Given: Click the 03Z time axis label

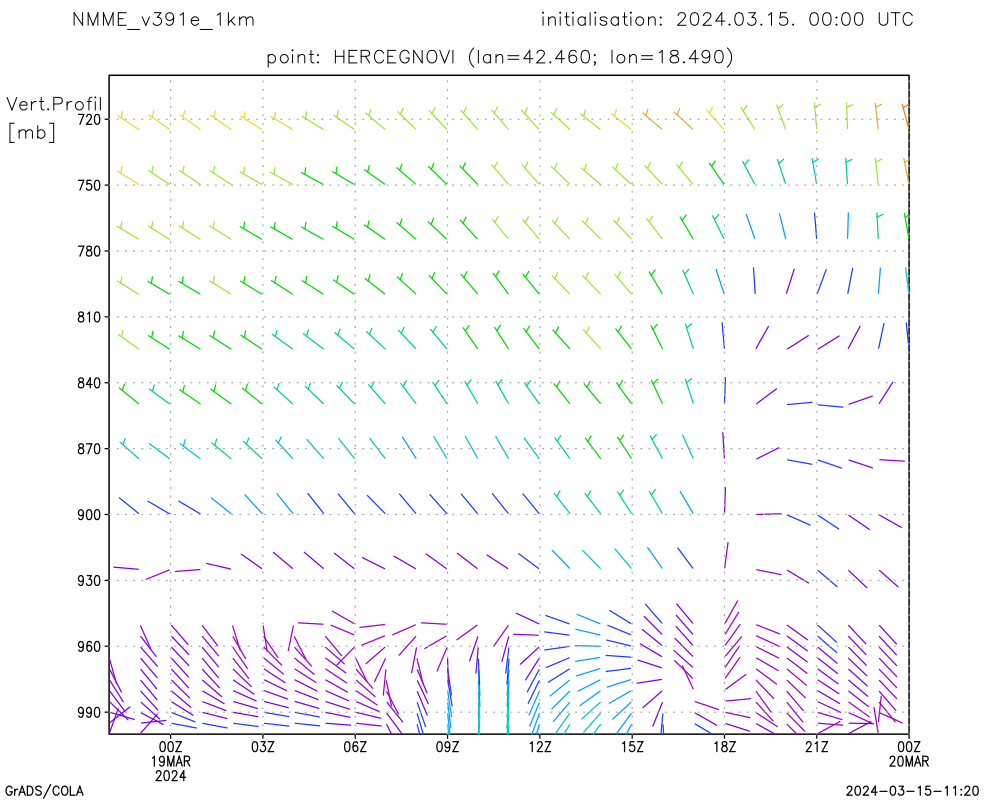Looking at the screenshot, I should [263, 747].
